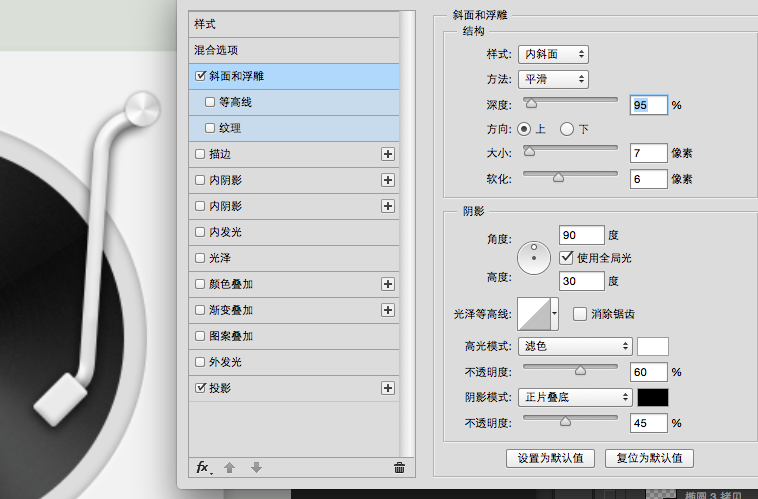This screenshot has width=758, height=499.
Task: Add another 投影 with its plus icon
Action: pyautogui.click(x=388, y=388)
